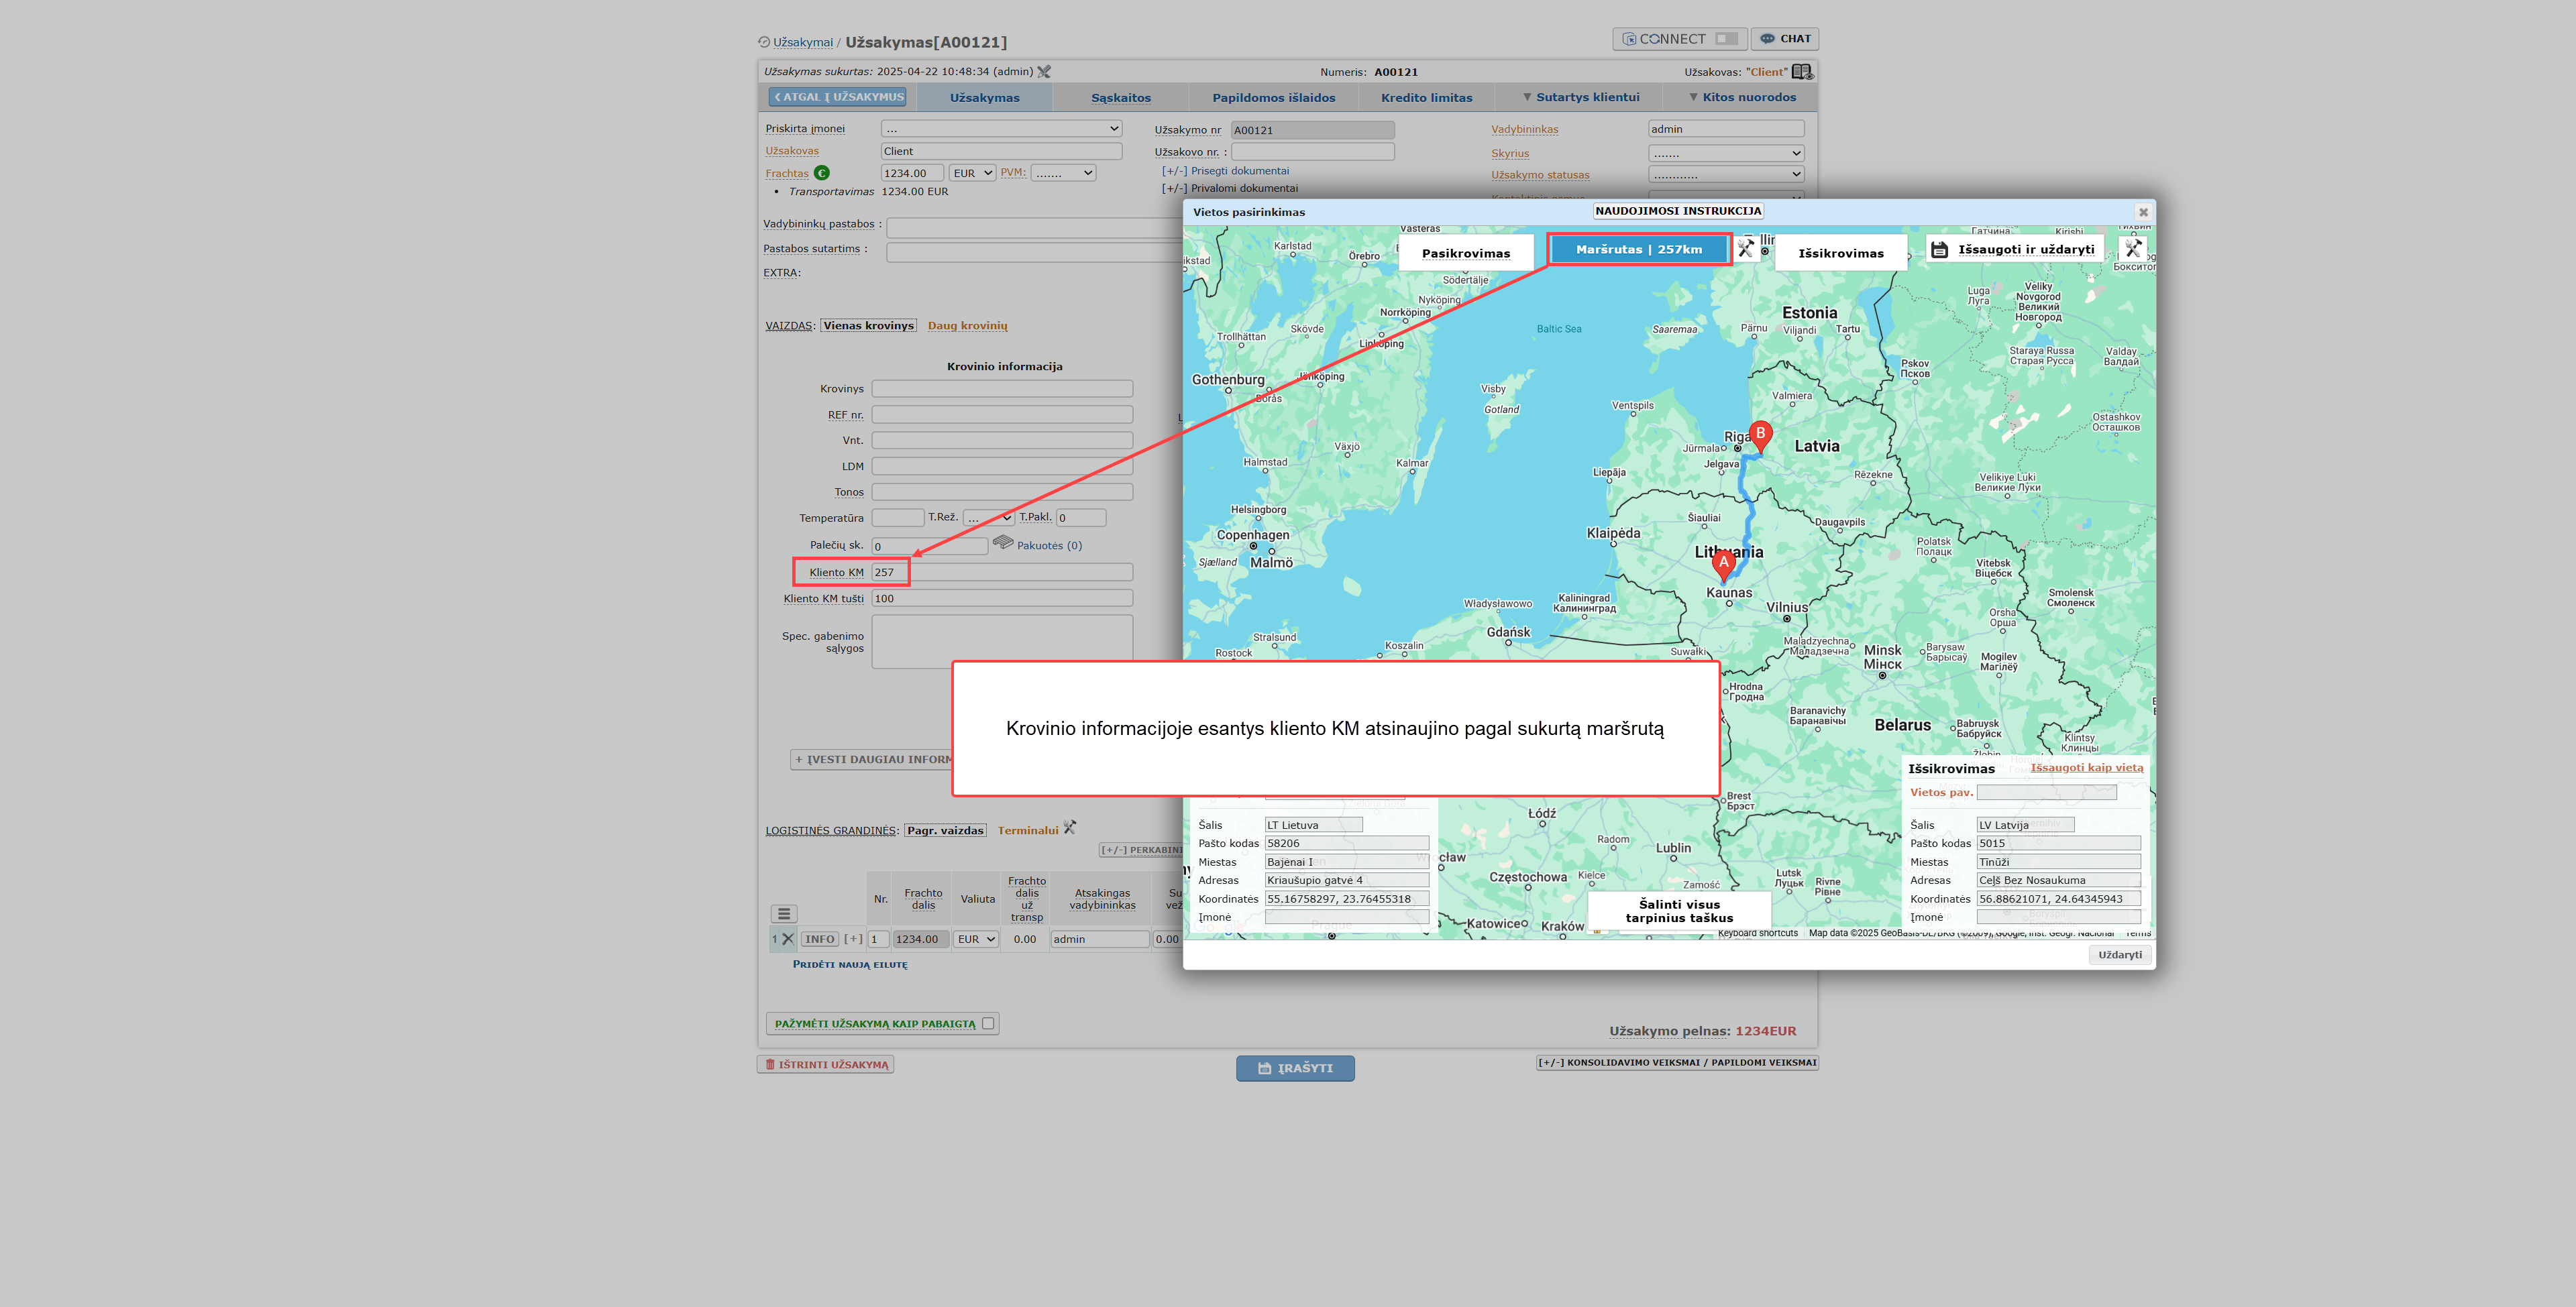
Task: Click map marker A near Kaunas
Action: tap(1723, 566)
